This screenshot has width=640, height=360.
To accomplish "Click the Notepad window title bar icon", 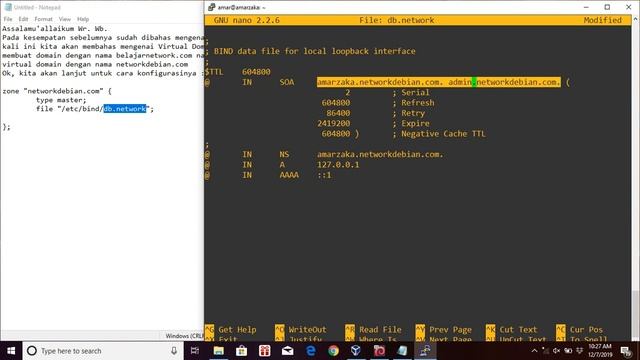I will click(8, 7).
